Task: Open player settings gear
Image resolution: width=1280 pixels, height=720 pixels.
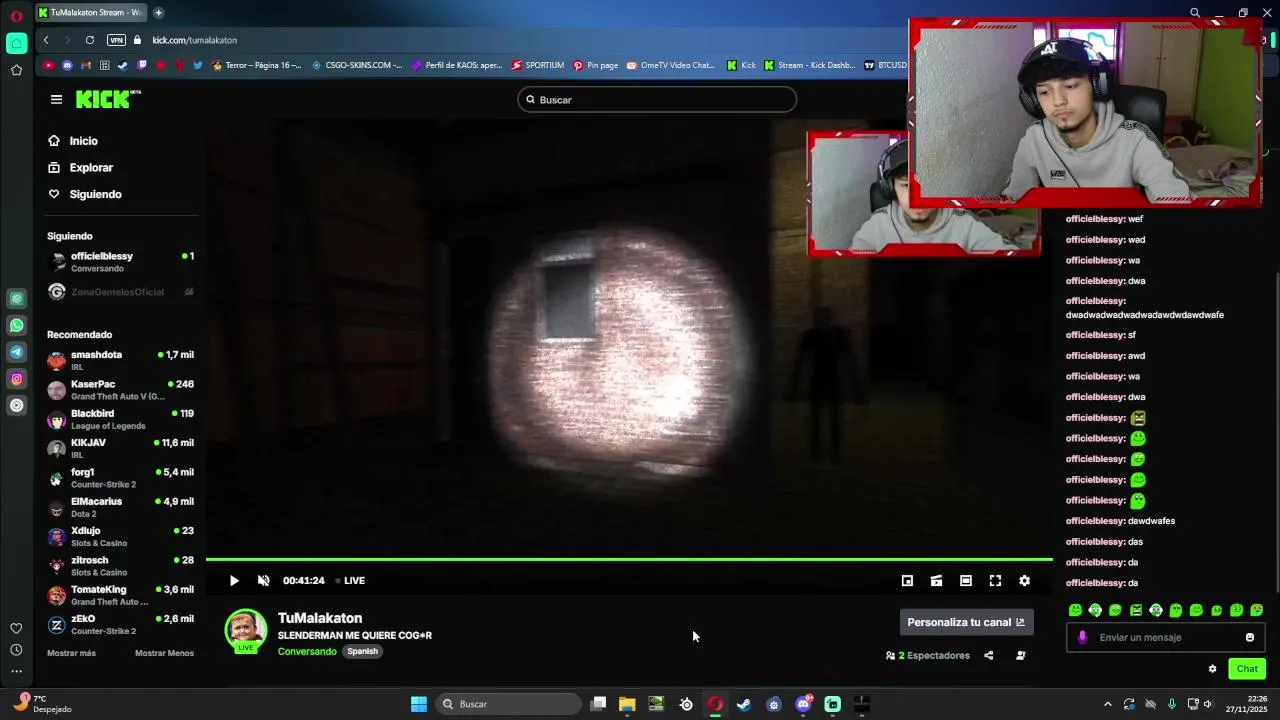Action: pyautogui.click(x=1024, y=581)
